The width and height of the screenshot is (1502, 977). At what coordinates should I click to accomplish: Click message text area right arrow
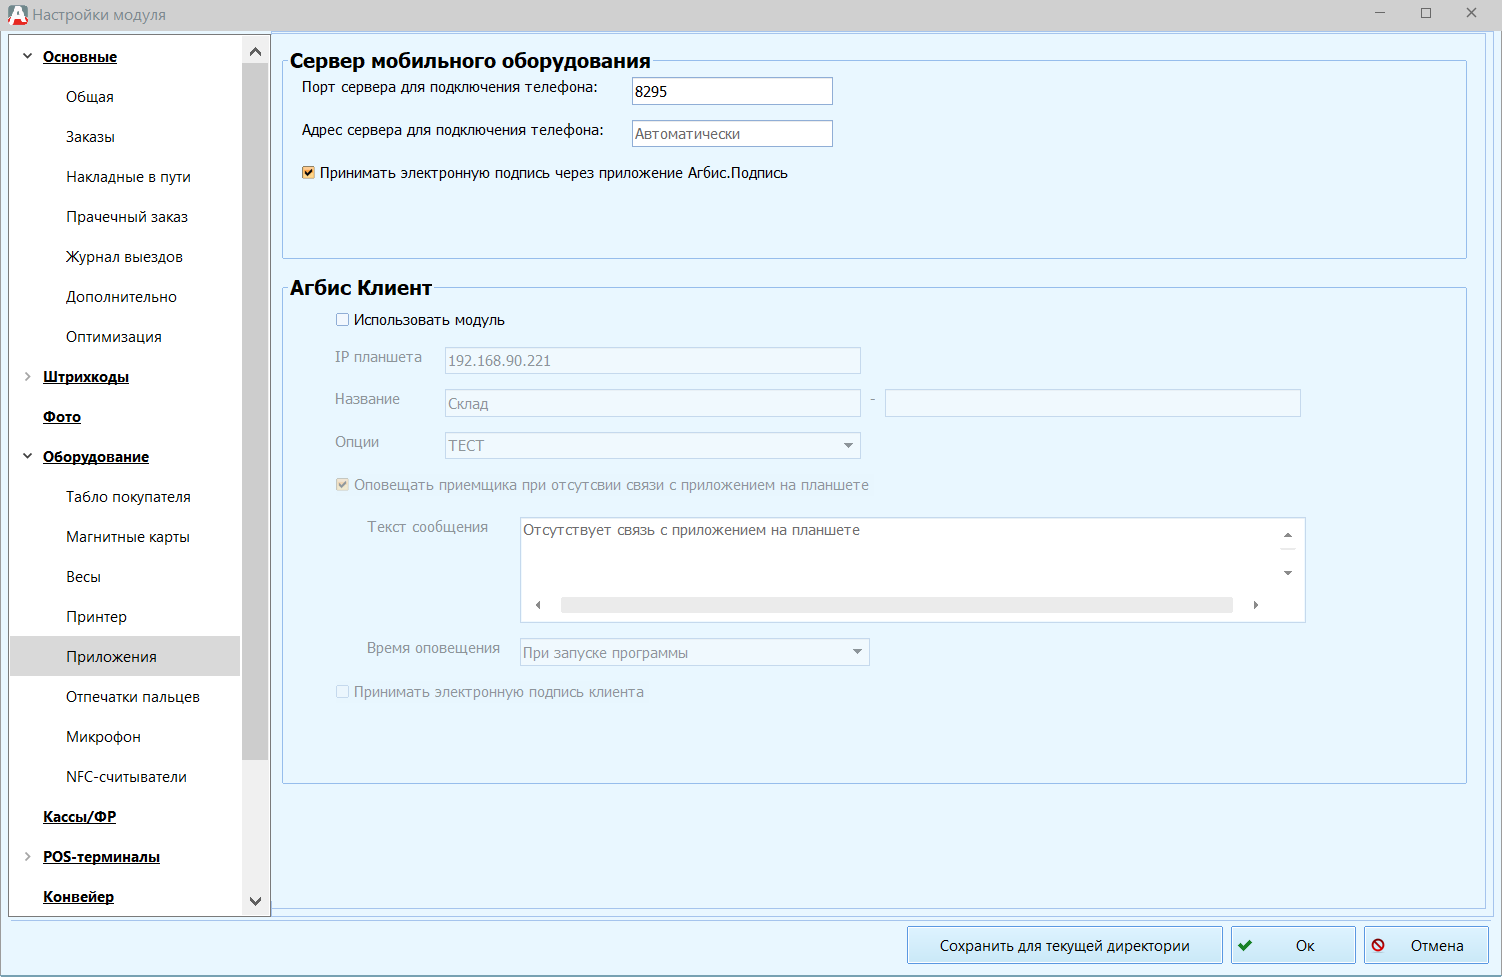1256,605
